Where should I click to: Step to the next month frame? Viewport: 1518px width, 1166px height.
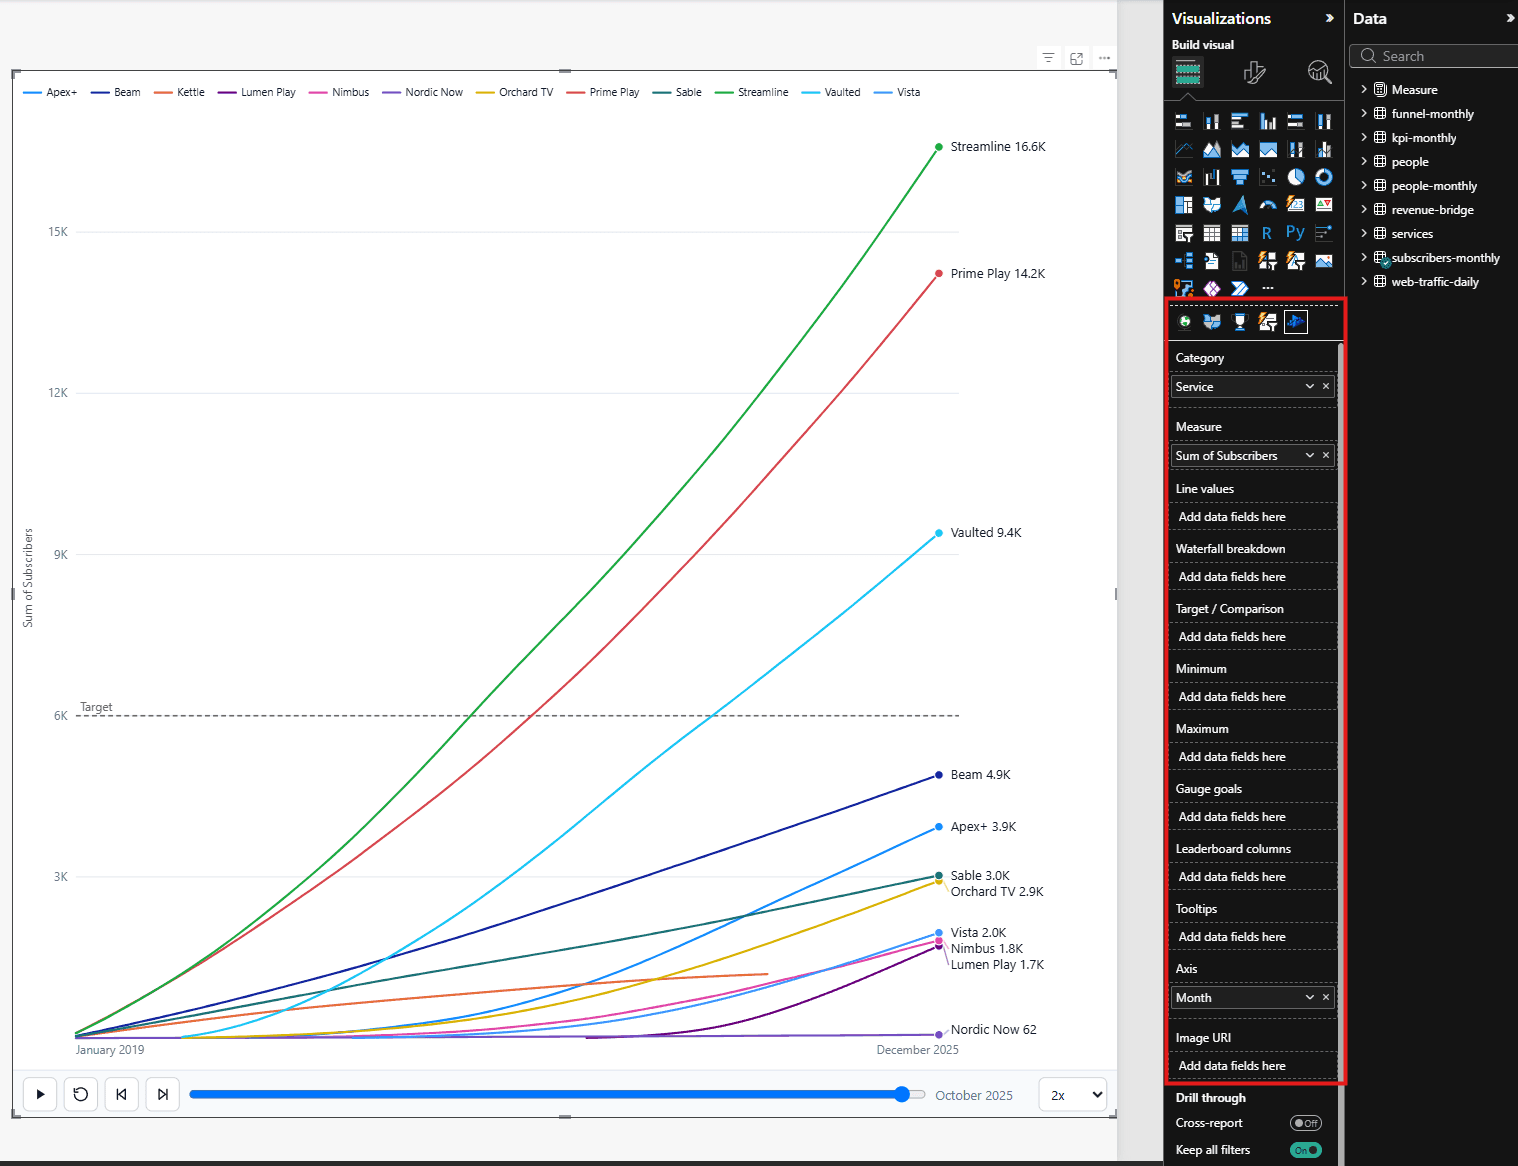pos(162,1095)
